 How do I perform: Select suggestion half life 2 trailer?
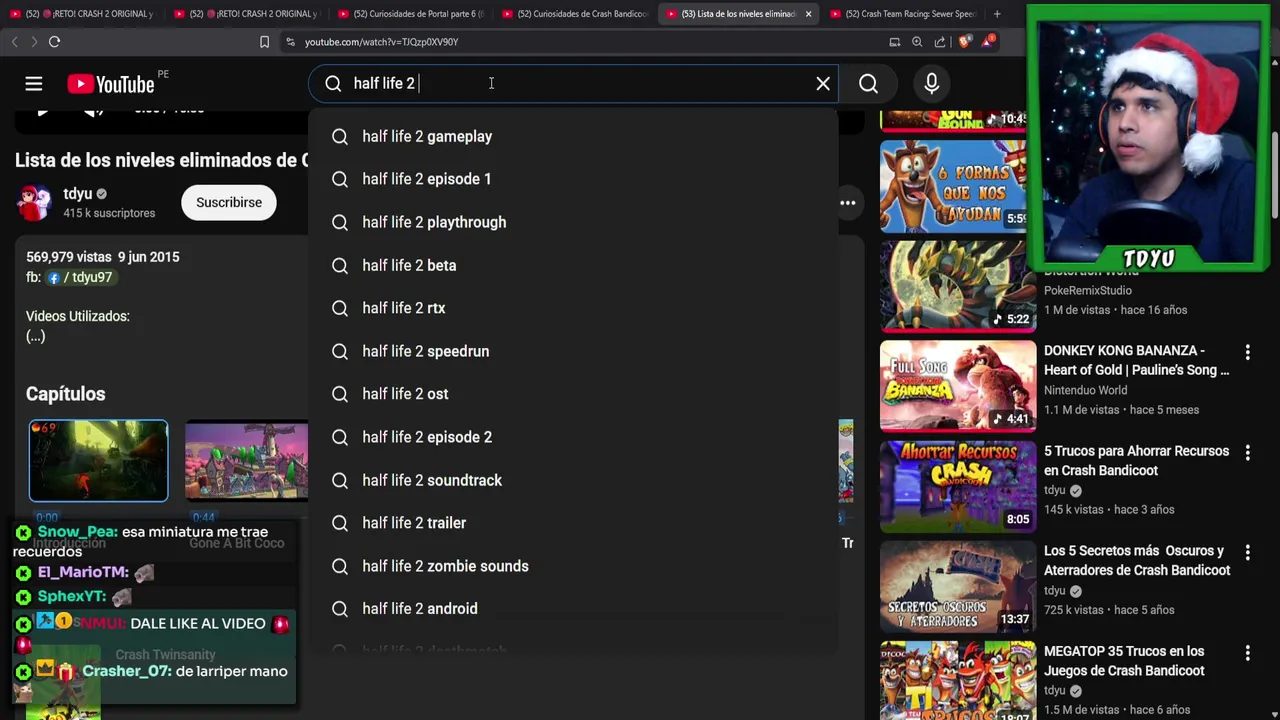pos(573,523)
